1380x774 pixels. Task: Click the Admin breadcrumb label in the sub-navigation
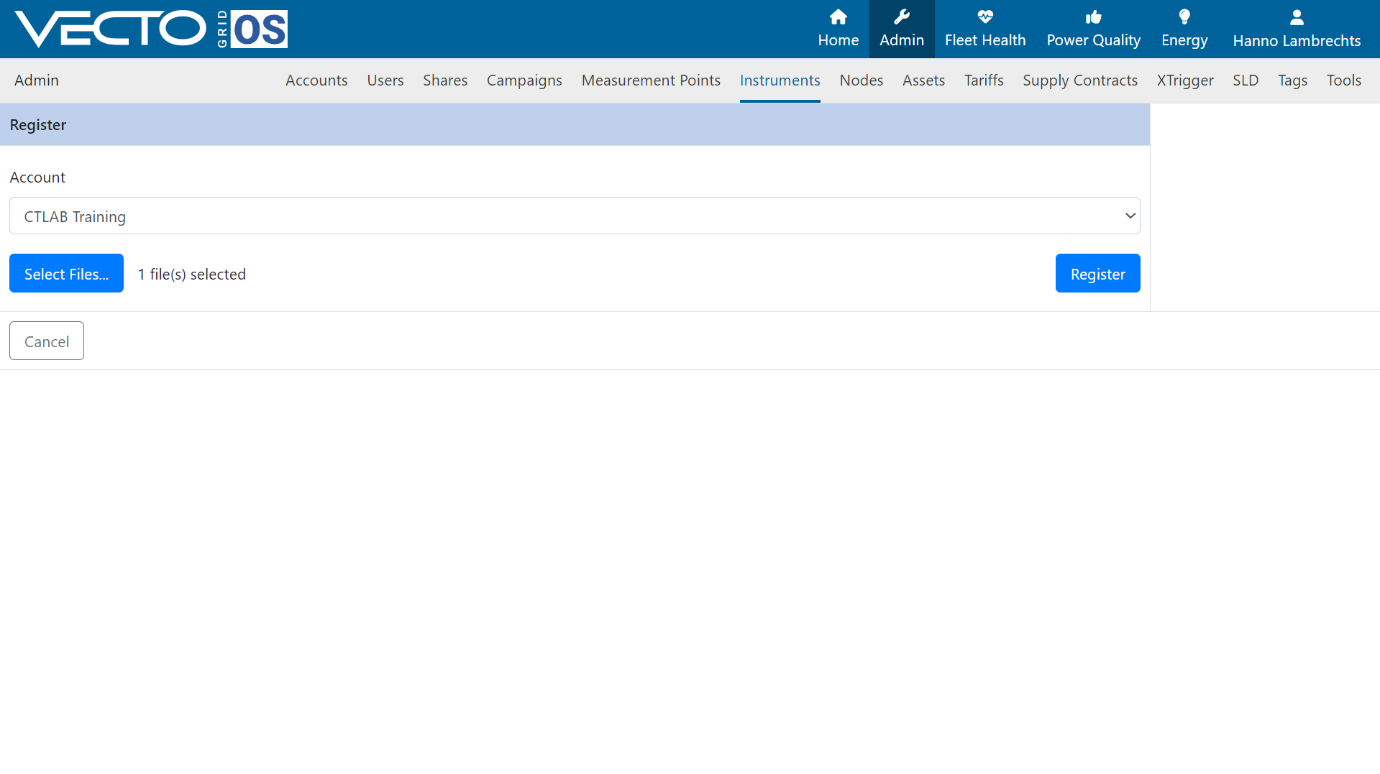37,80
